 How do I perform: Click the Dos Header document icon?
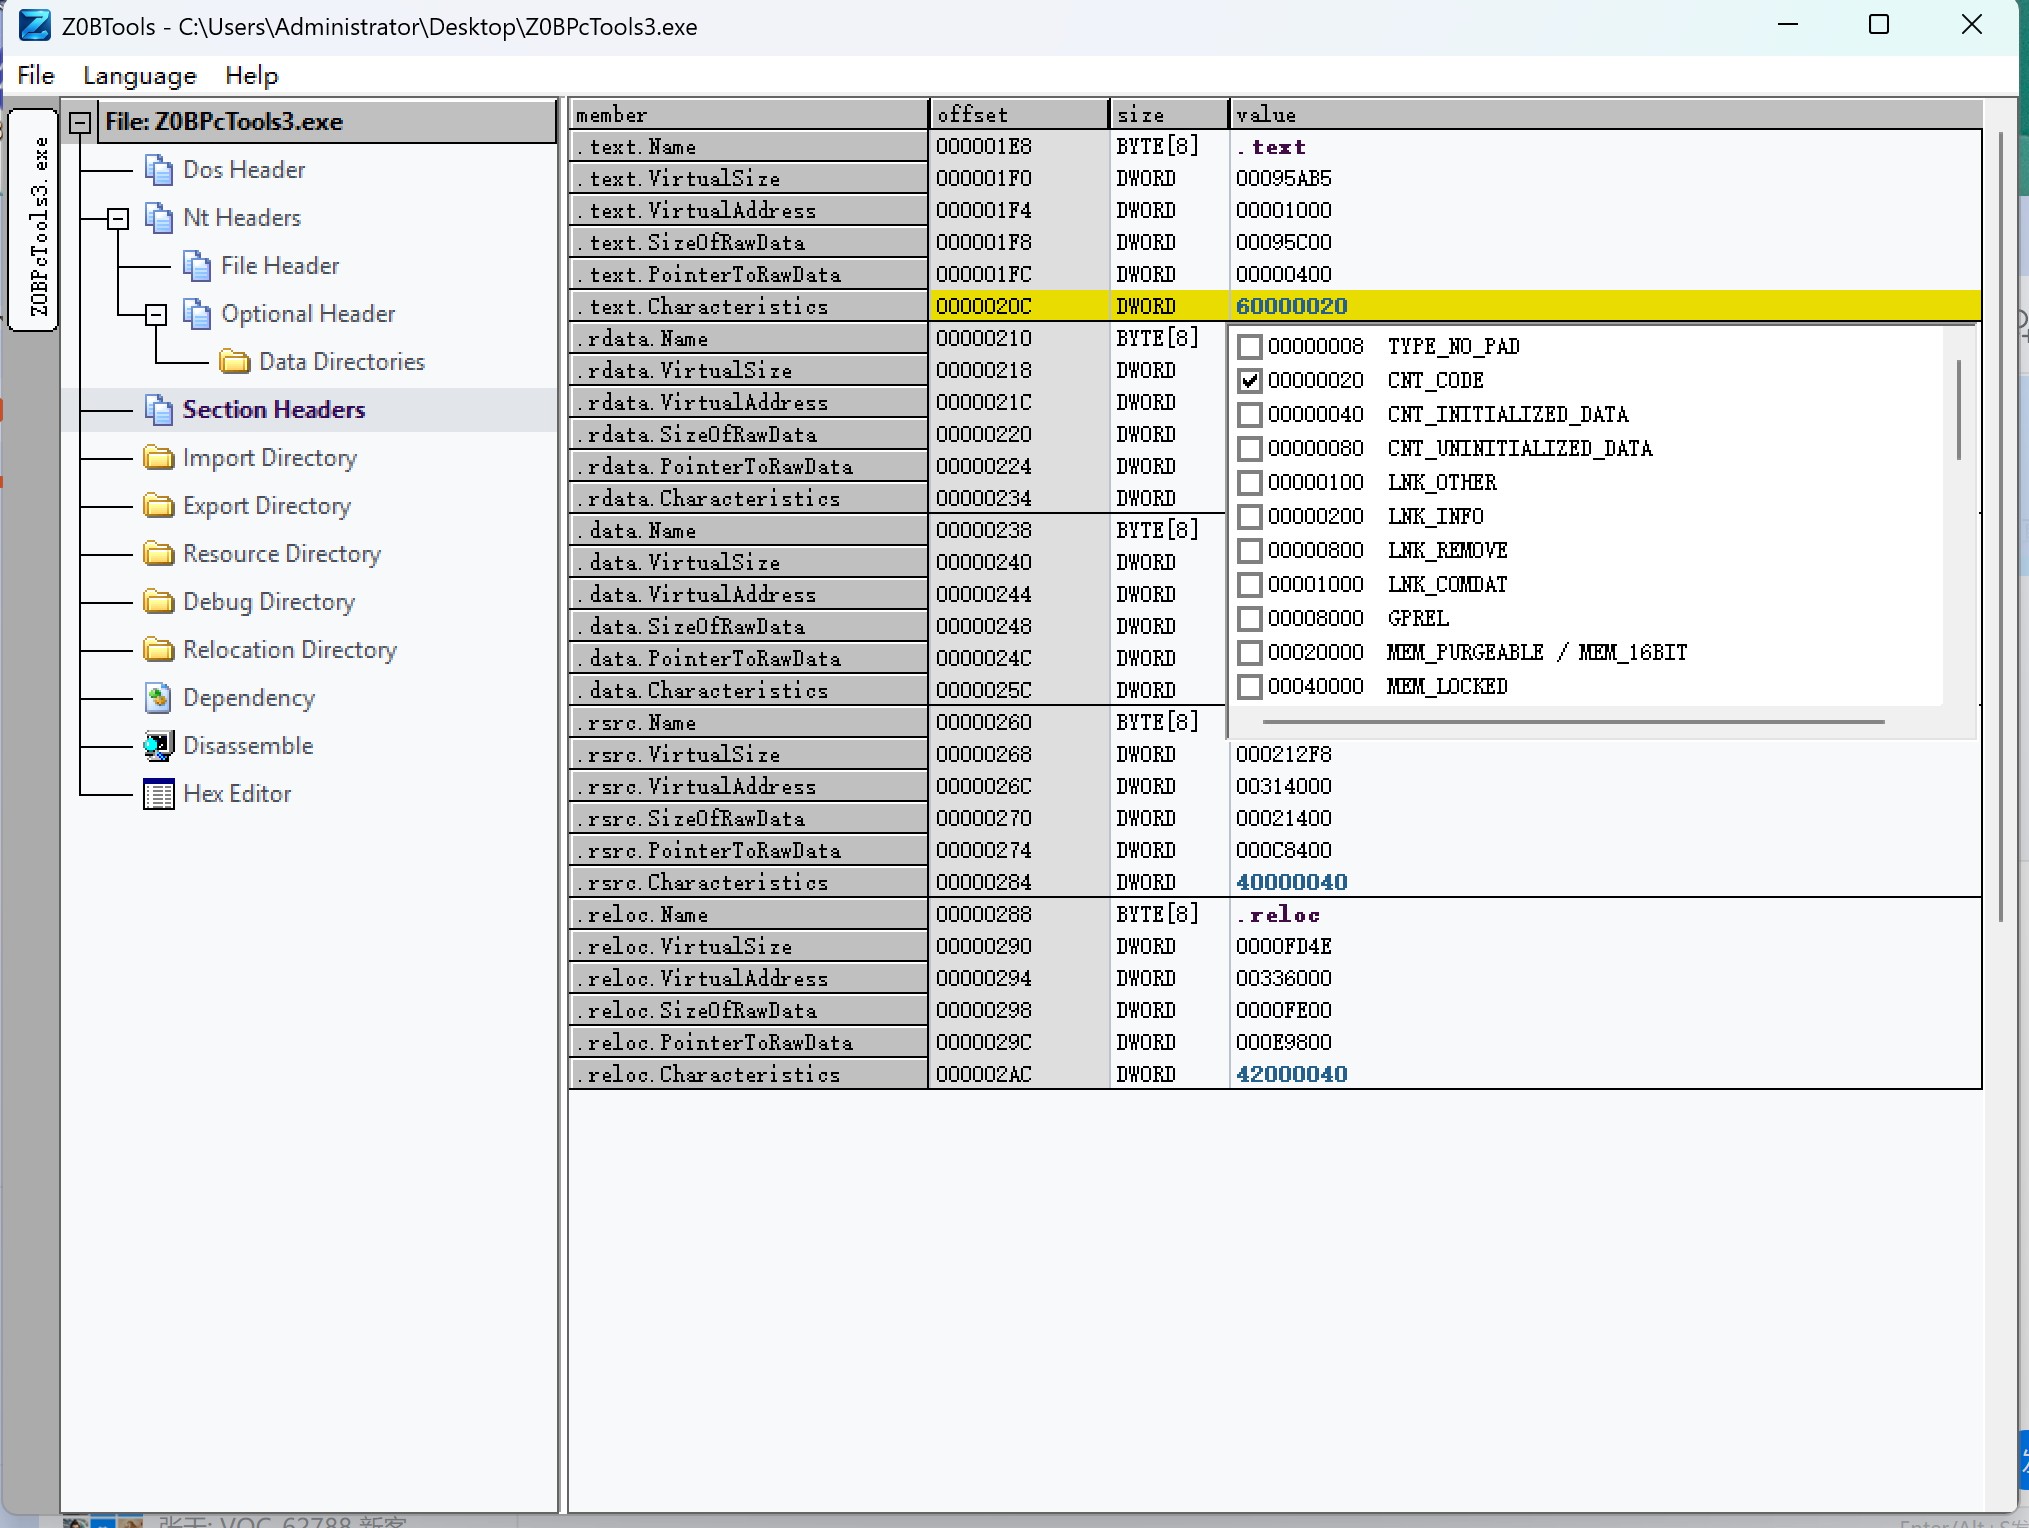coord(159,169)
